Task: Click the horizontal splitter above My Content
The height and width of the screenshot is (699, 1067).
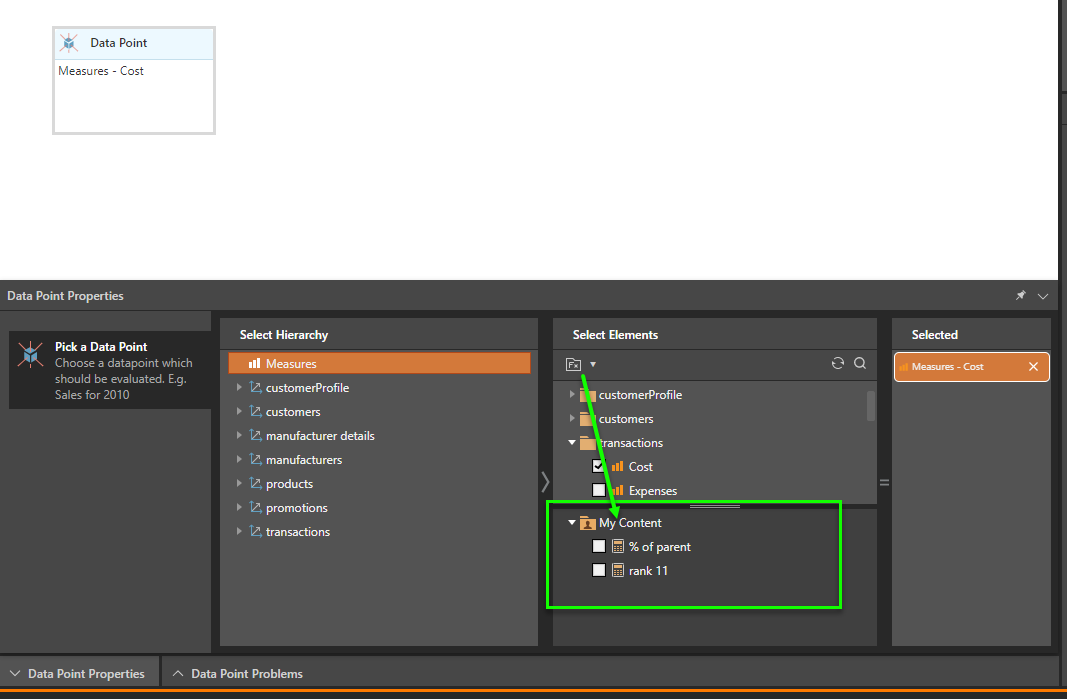Action: tap(714, 507)
